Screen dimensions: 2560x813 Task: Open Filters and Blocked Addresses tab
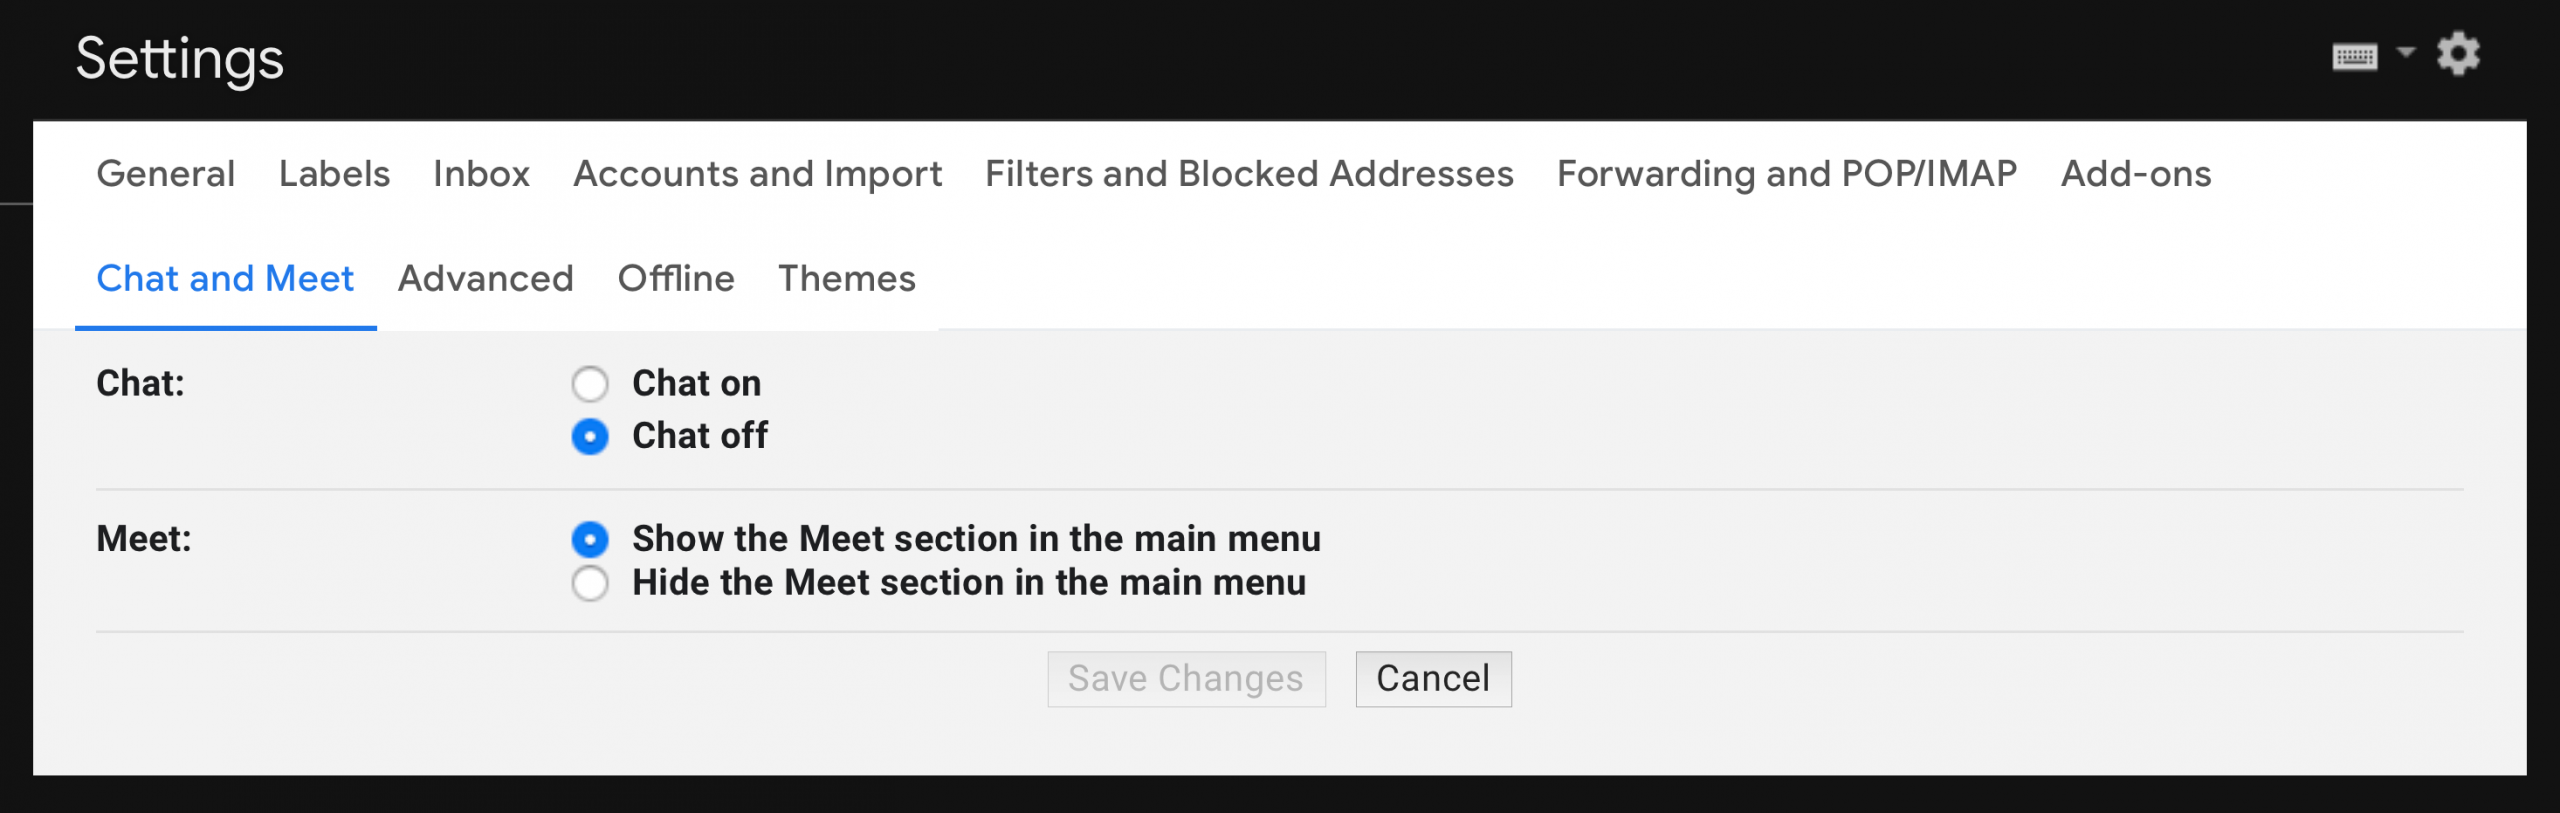(x=1249, y=174)
